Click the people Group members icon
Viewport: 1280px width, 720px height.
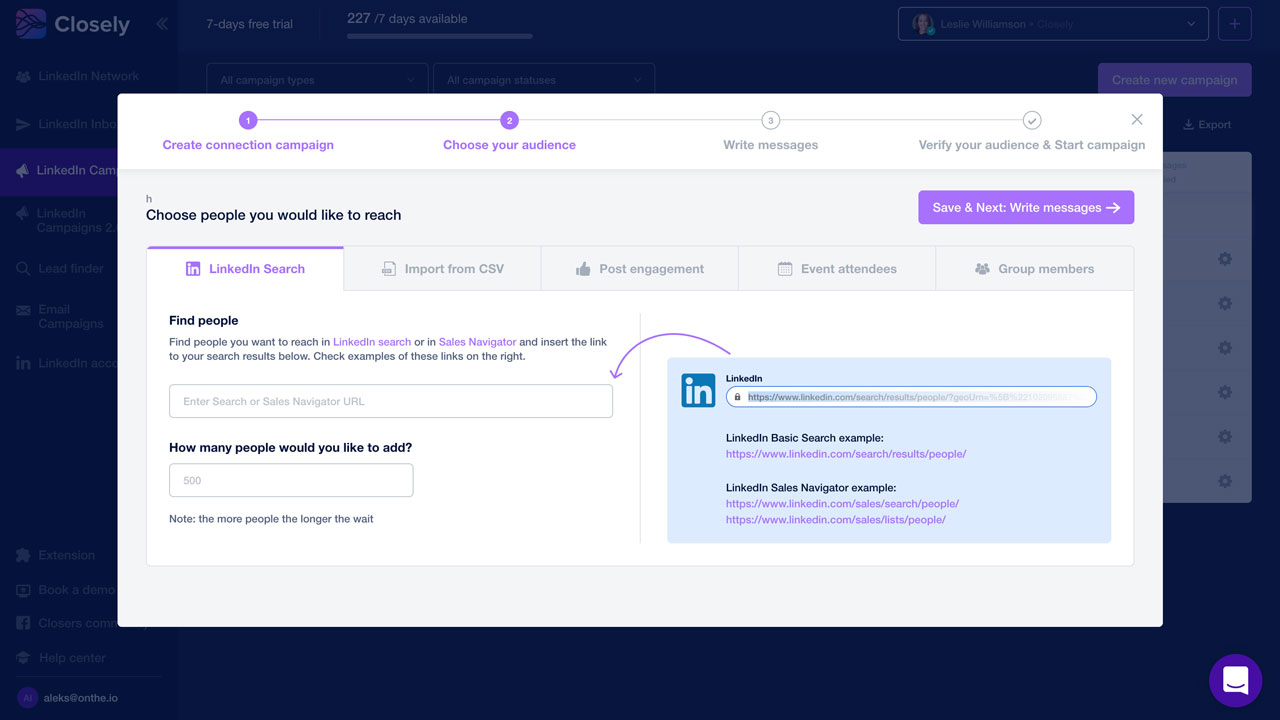pos(982,269)
